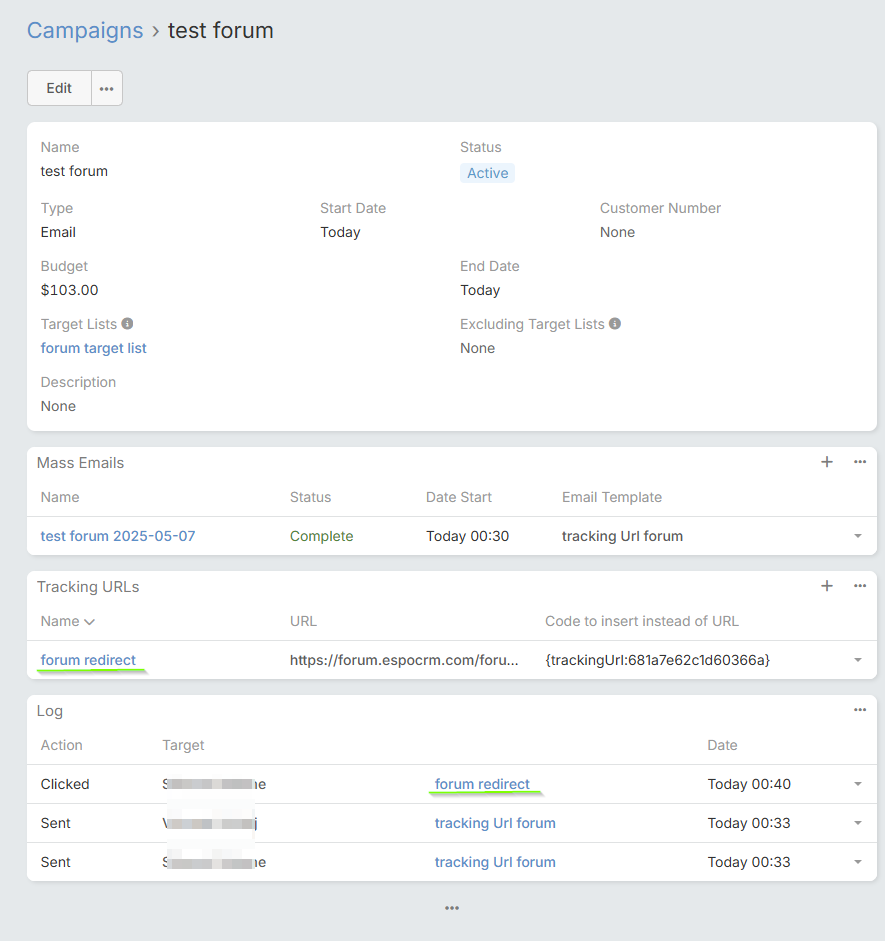This screenshot has height=941, width=885.
Task: Open the Log panel three-dot menu
Action: (x=860, y=710)
